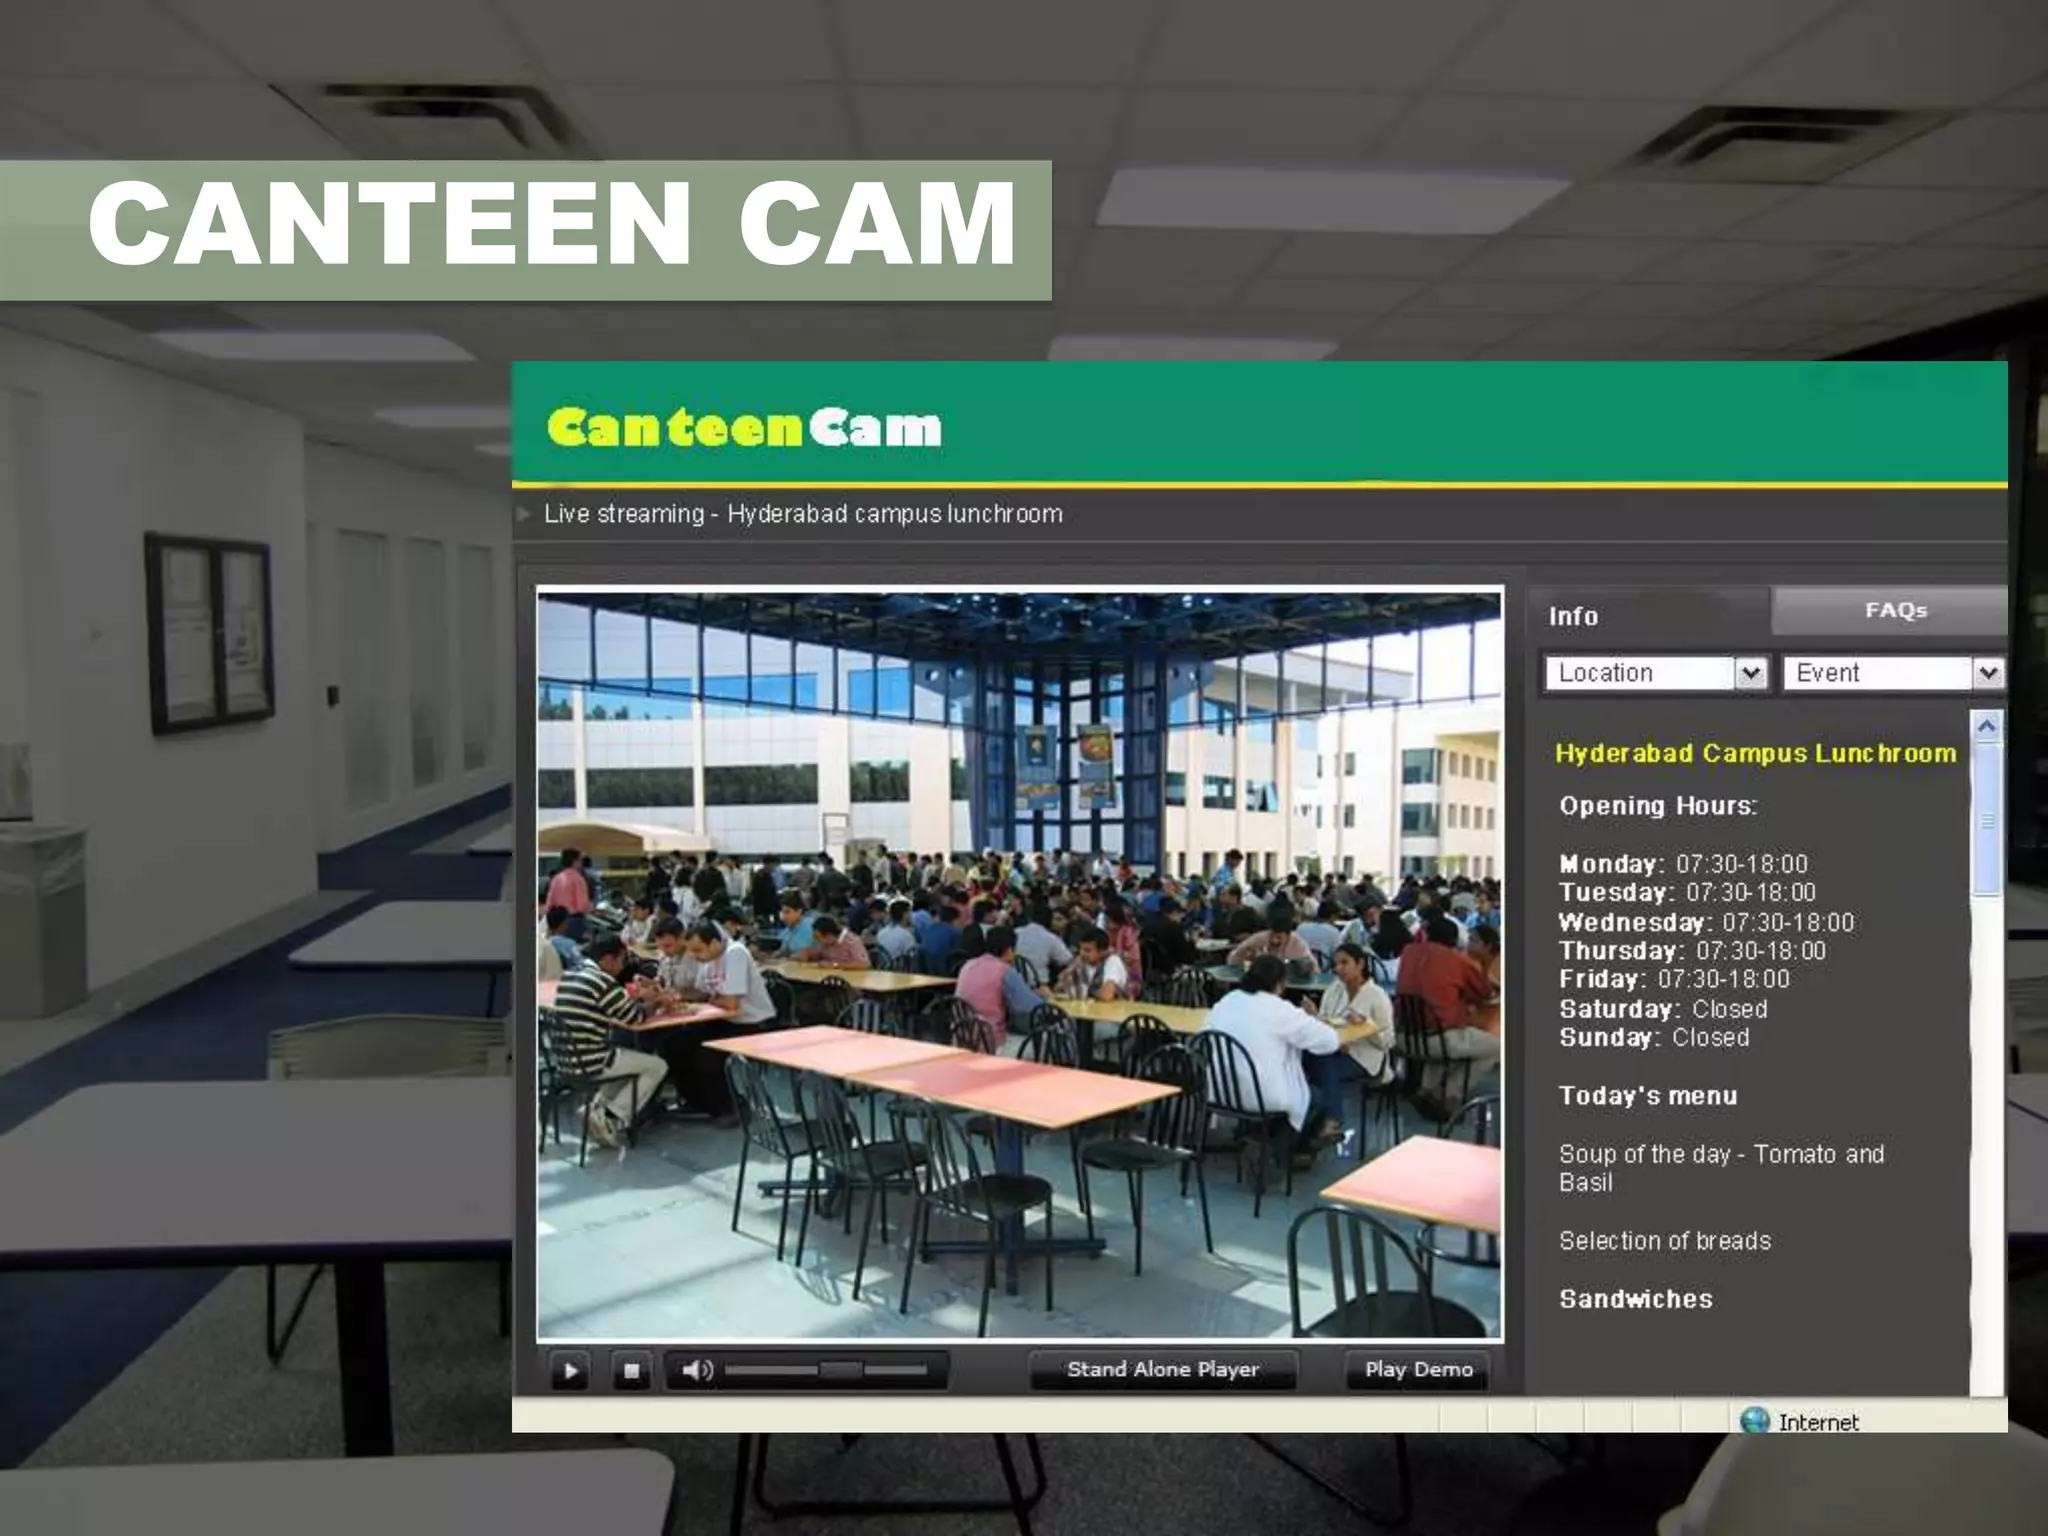Screen dimensions: 2048x1536
Task: Open the Event dropdown
Action: tap(1894, 673)
